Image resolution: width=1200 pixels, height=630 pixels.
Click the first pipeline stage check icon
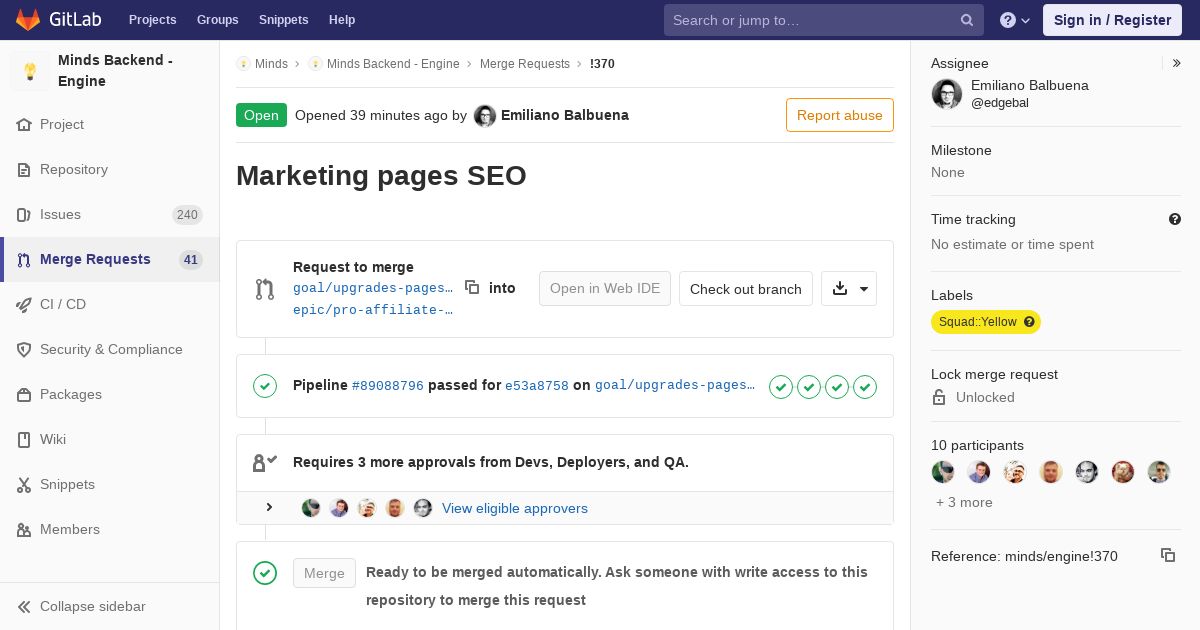[781, 386]
